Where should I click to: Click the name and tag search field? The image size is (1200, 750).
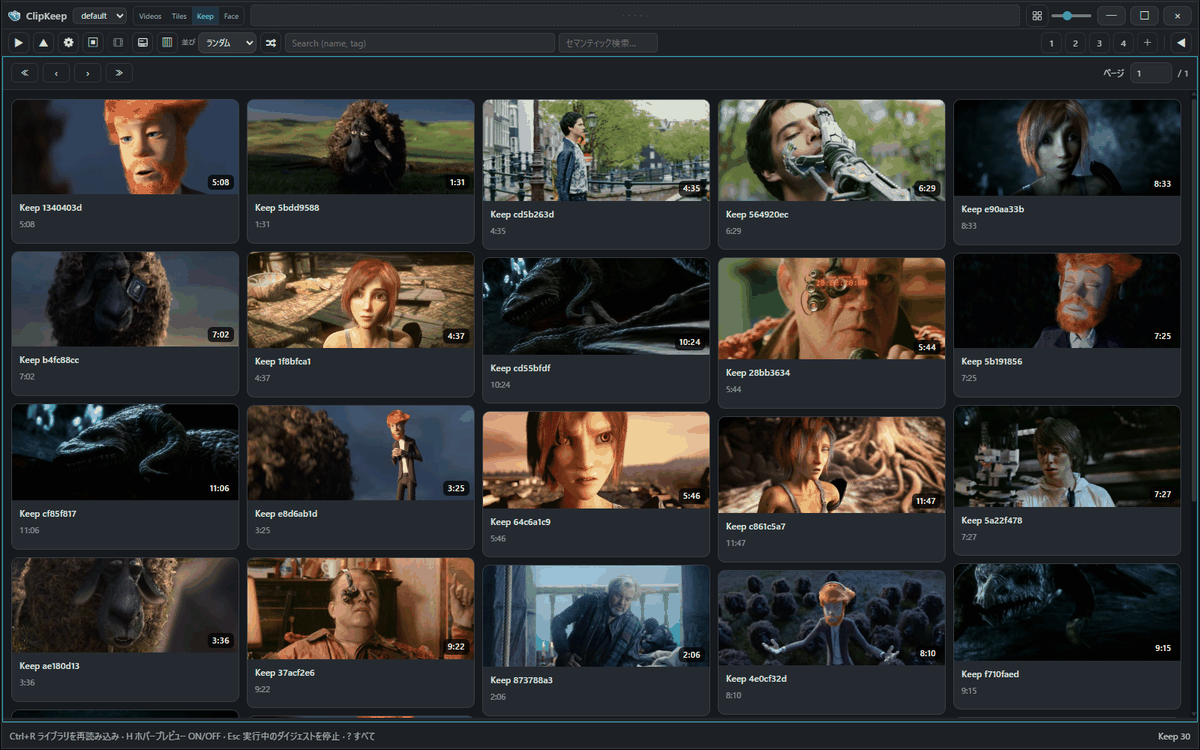coord(420,43)
